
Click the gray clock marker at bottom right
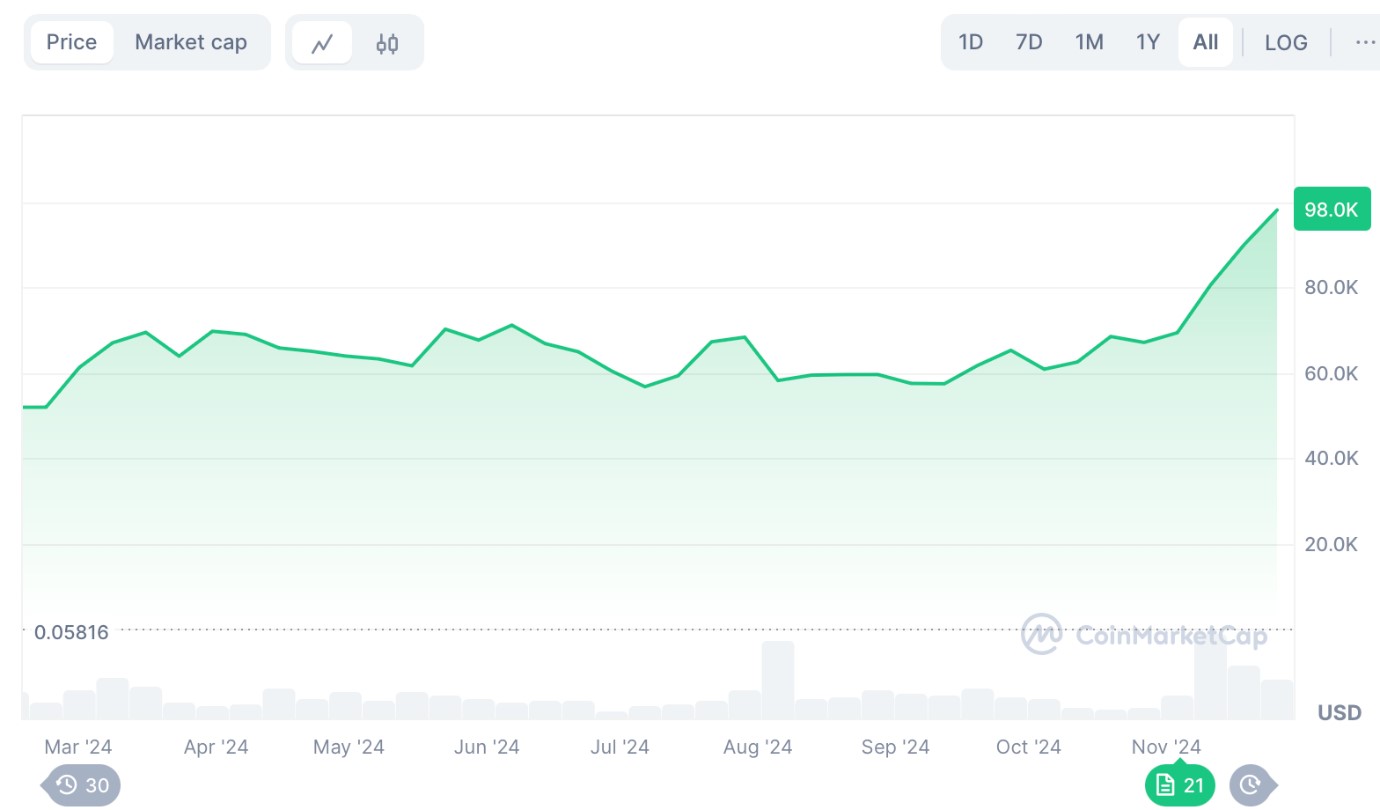point(1252,785)
